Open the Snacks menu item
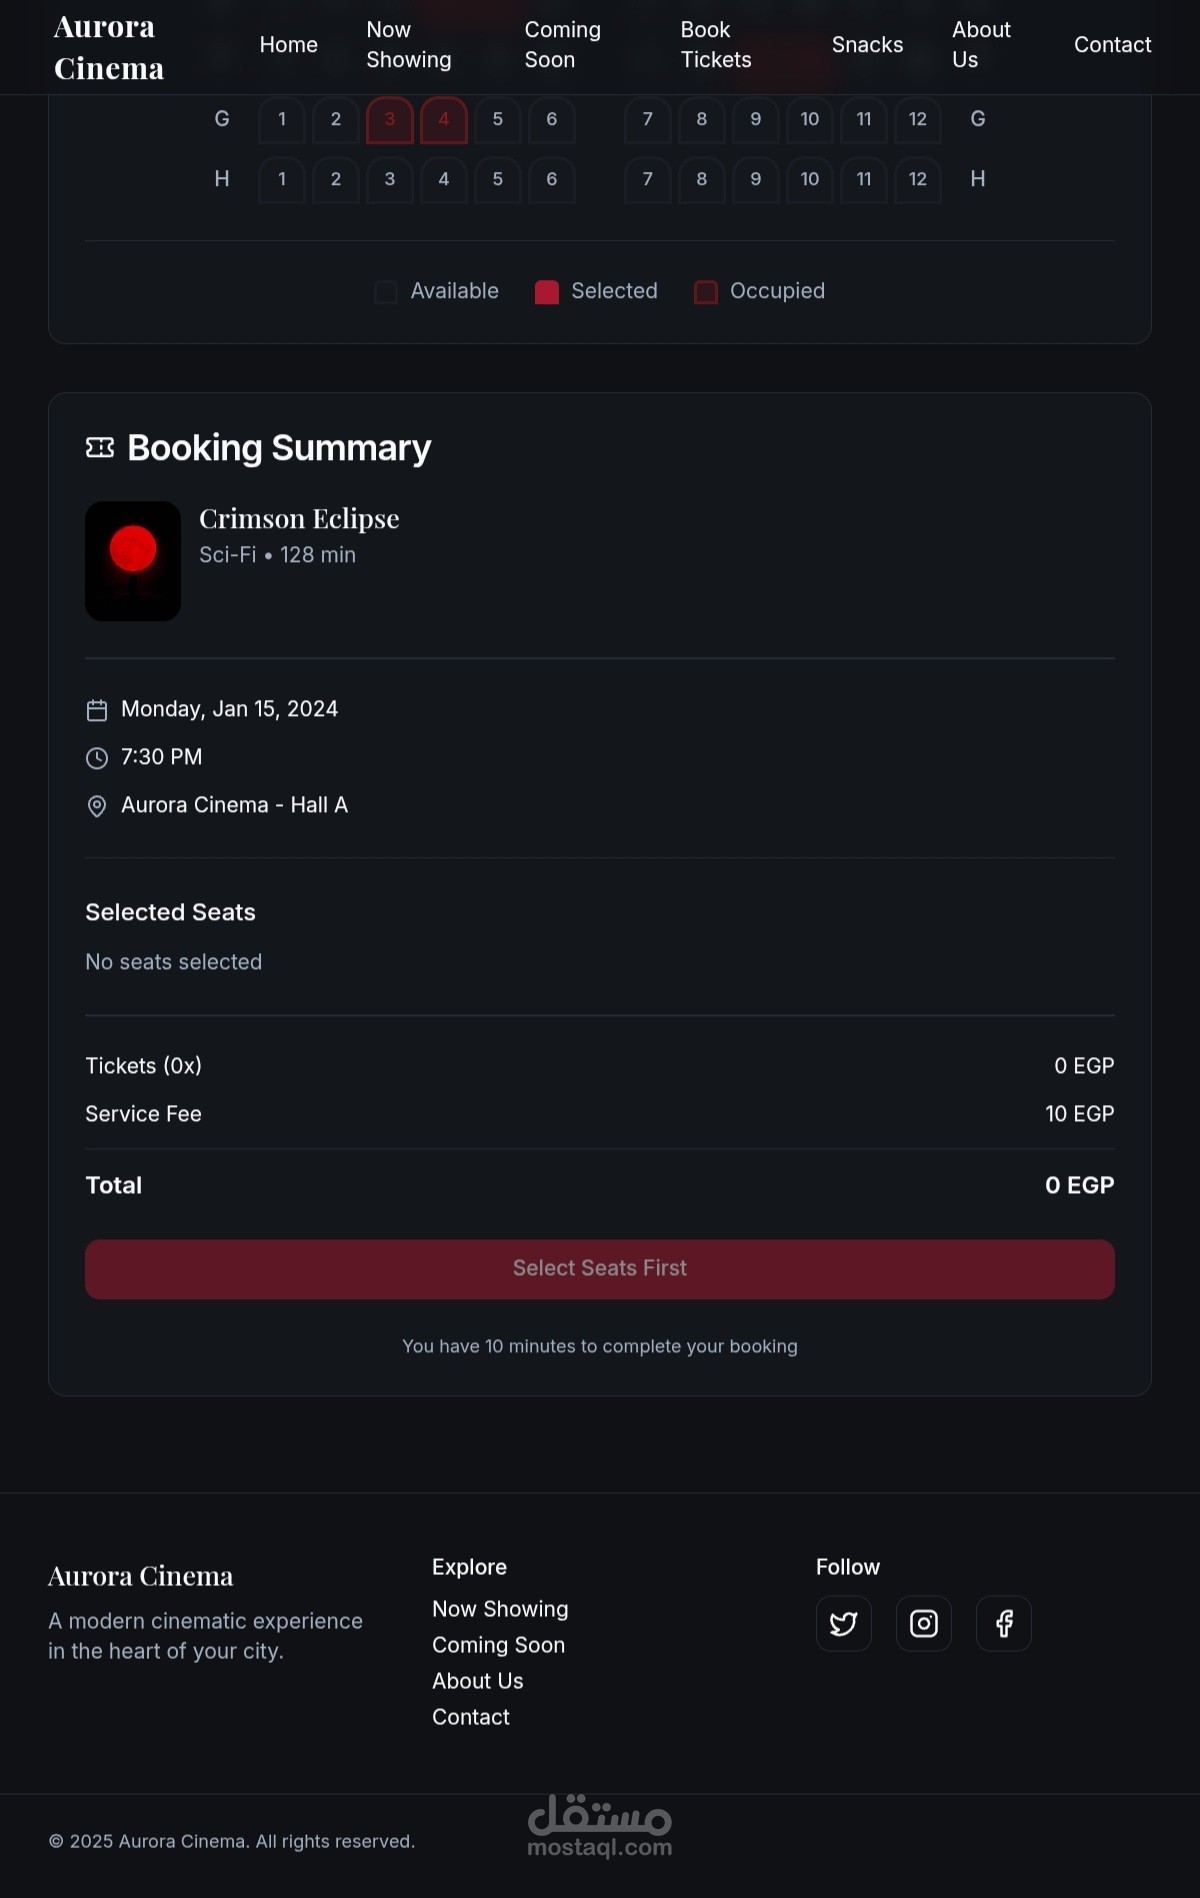Viewport: 1200px width, 1898px height. 867,45
